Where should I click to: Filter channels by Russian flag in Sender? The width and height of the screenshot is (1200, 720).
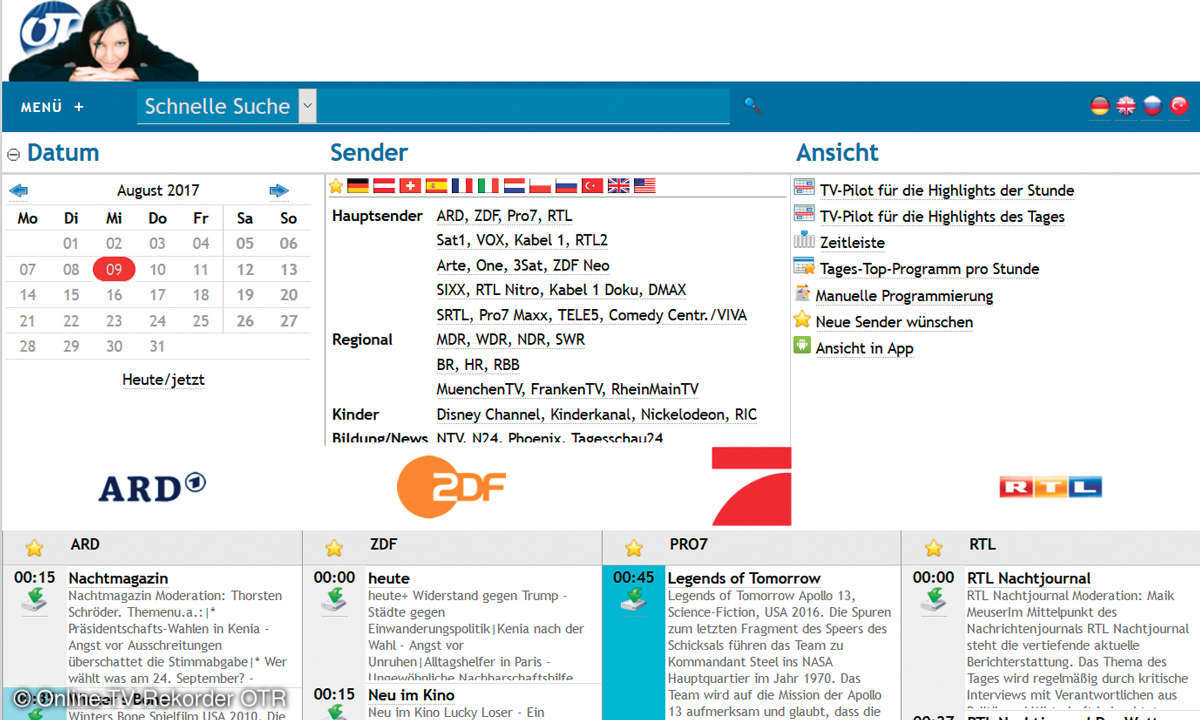click(x=566, y=186)
